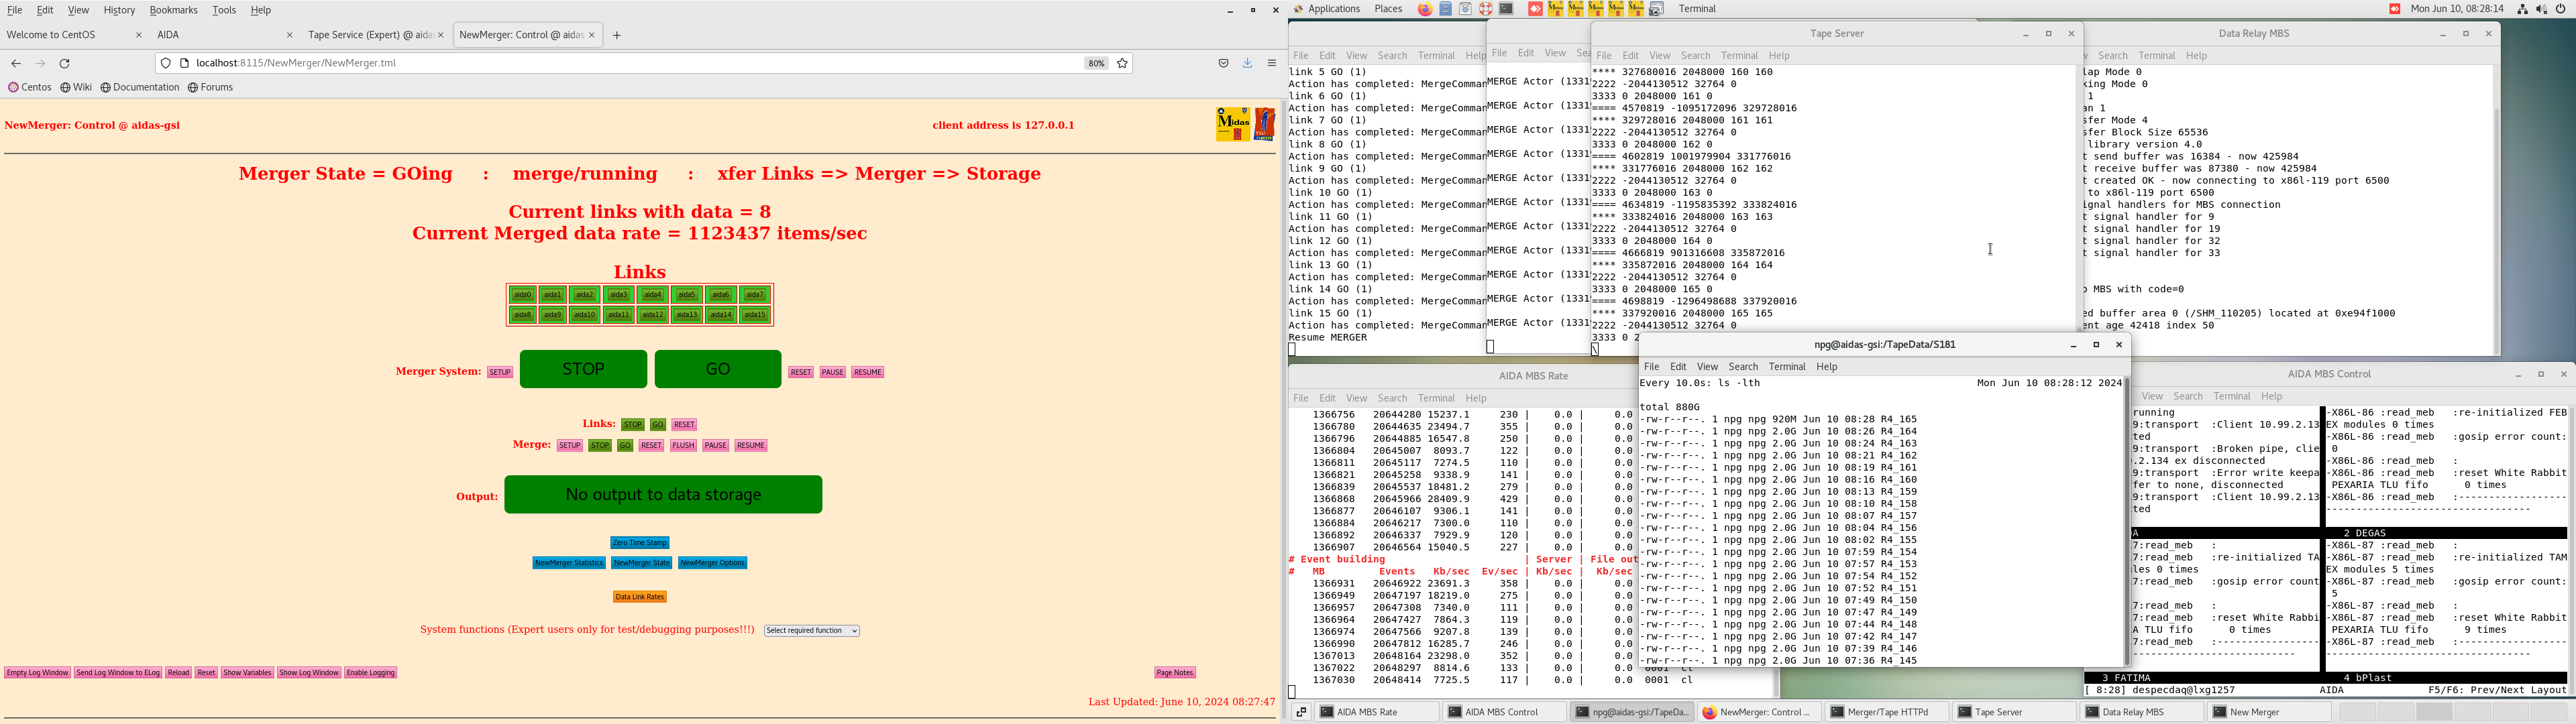Open Firefox hamburger application menu
Image resolution: width=2576 pixels, height=724 pixels.
click(x=1272, y=64)
